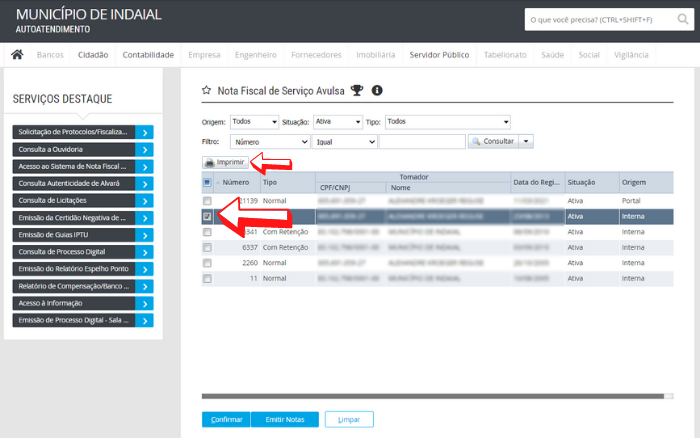Screen dimensions: 700x438
Task: Toggle the select-all checkbox in table header
Action: (x=207, y=183)
